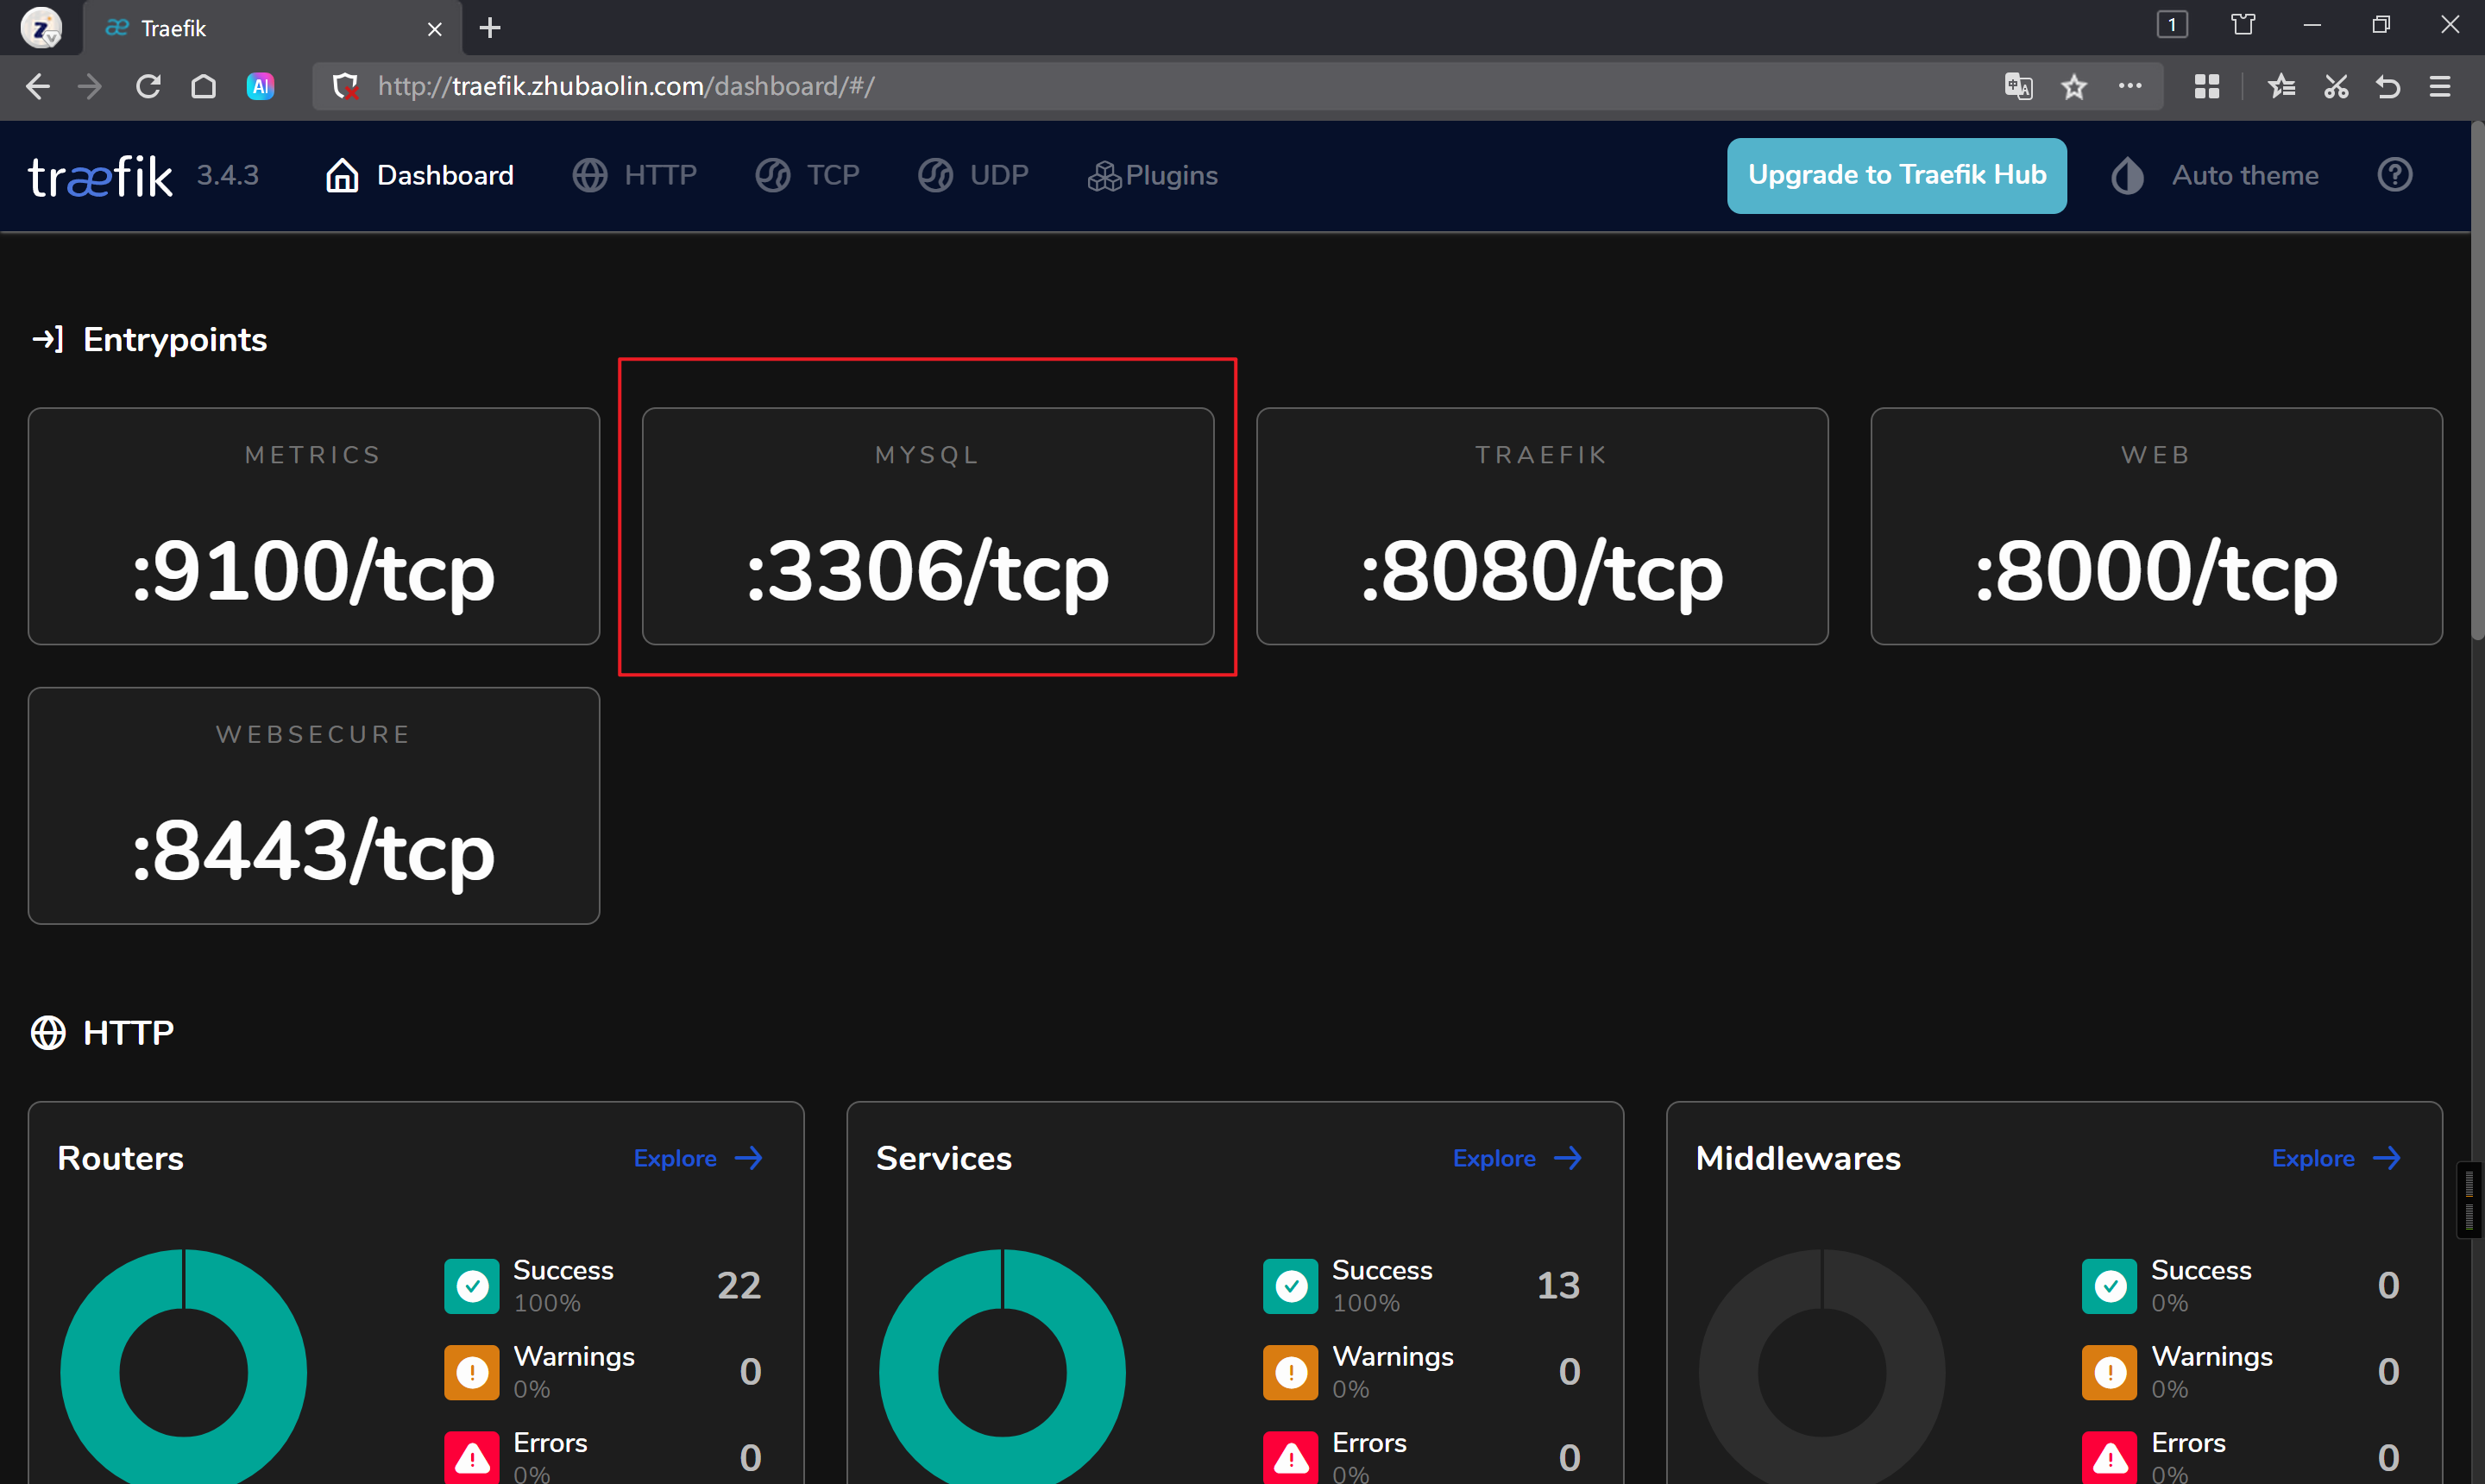Open the HTTP navigation tab
The width and height of the screenshot is (2485, 1484).
pos(635,176)
